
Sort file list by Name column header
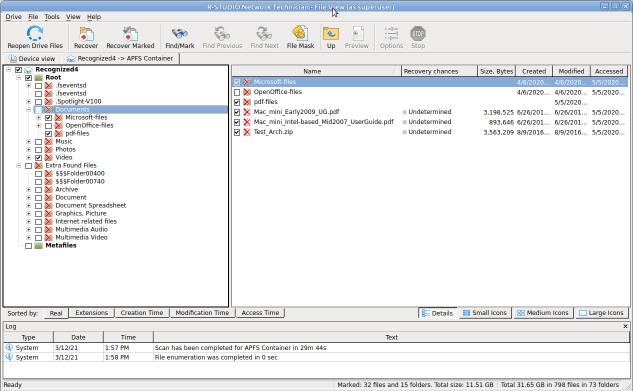click(x=316, y=71)
